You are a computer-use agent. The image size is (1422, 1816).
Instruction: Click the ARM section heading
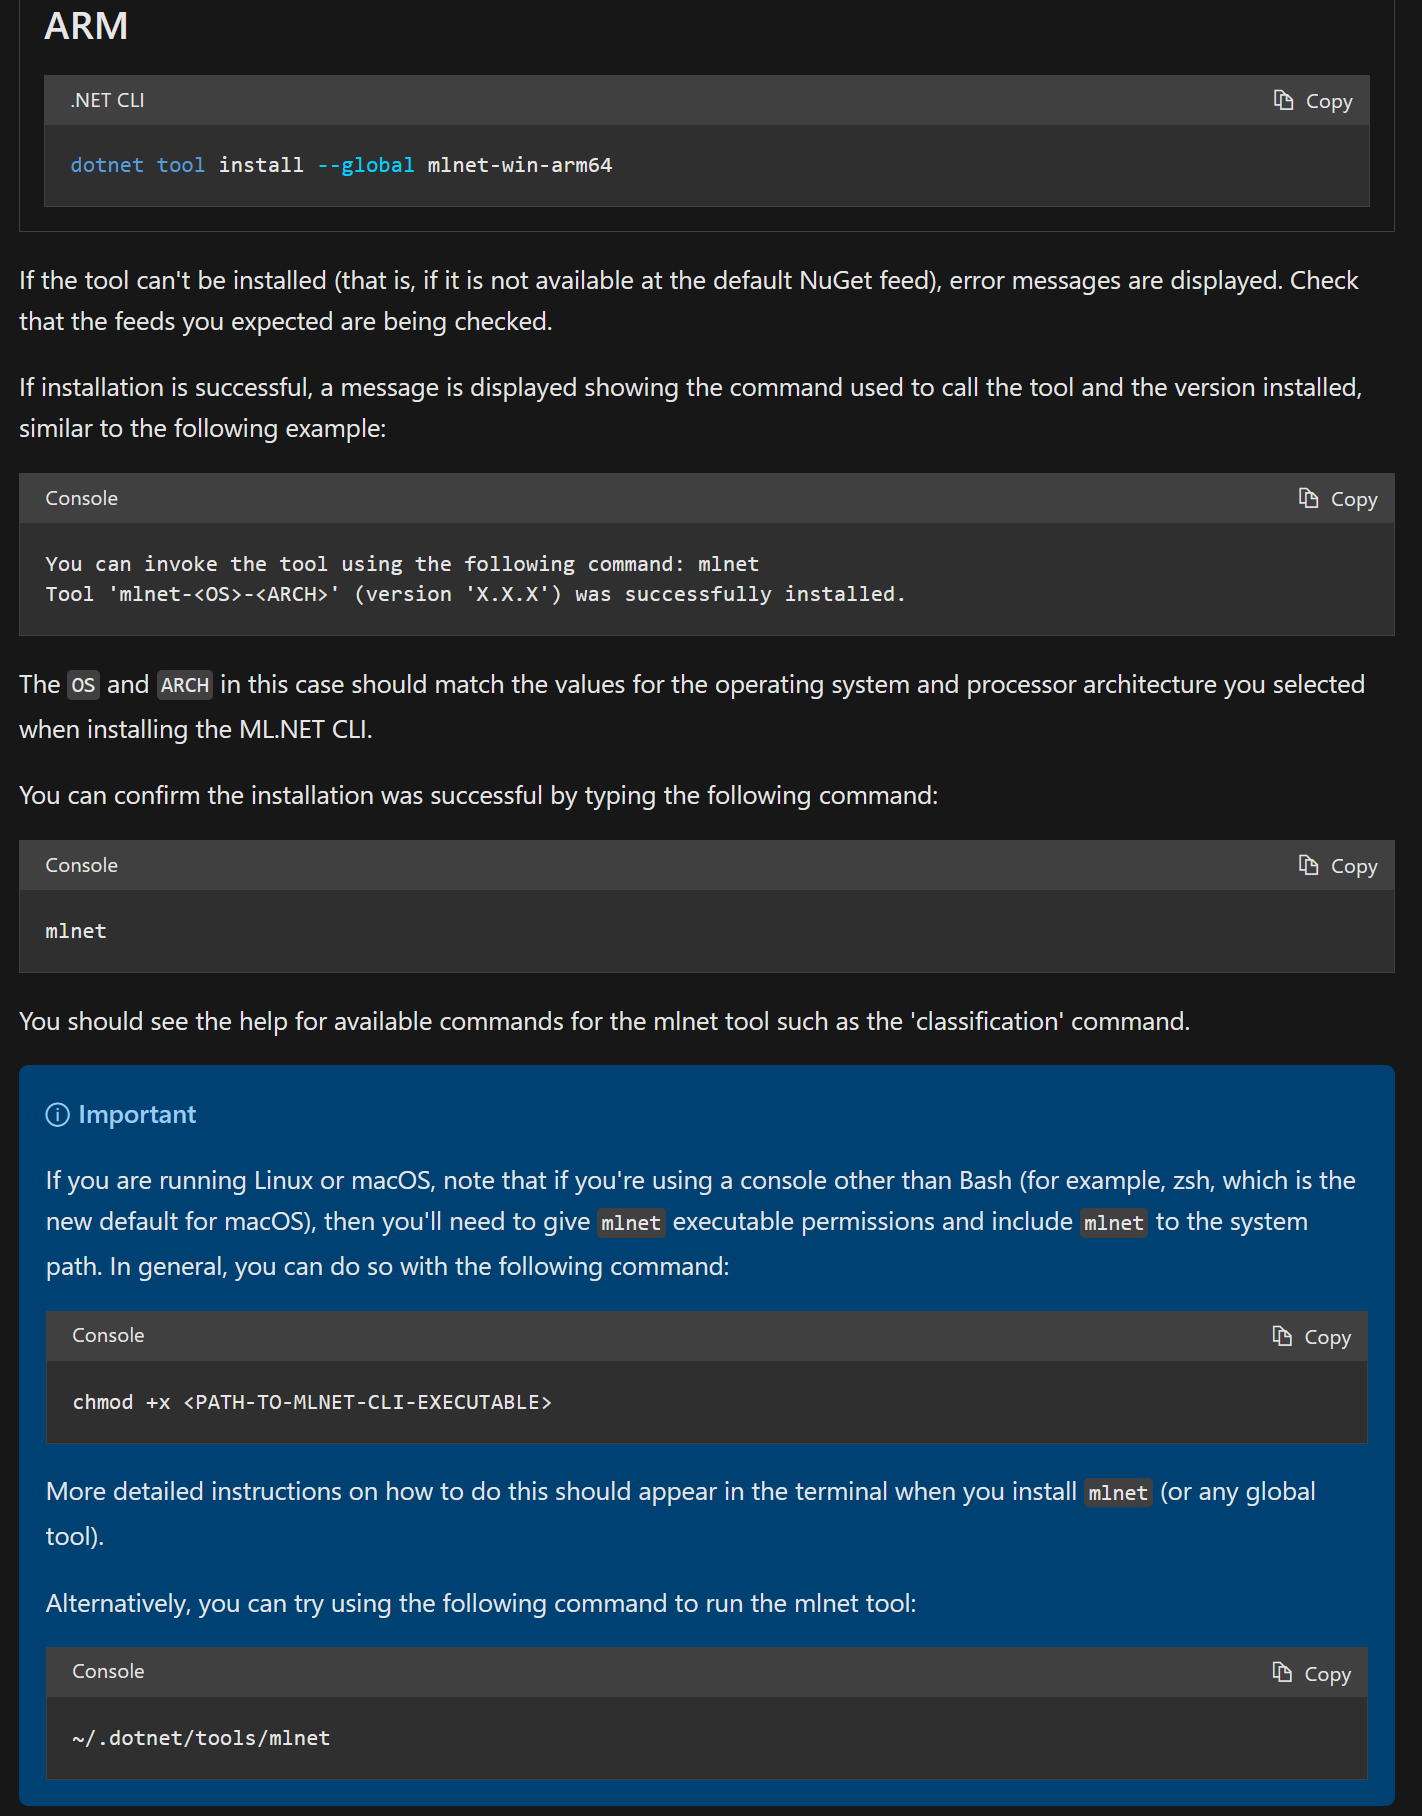(85, 26)
